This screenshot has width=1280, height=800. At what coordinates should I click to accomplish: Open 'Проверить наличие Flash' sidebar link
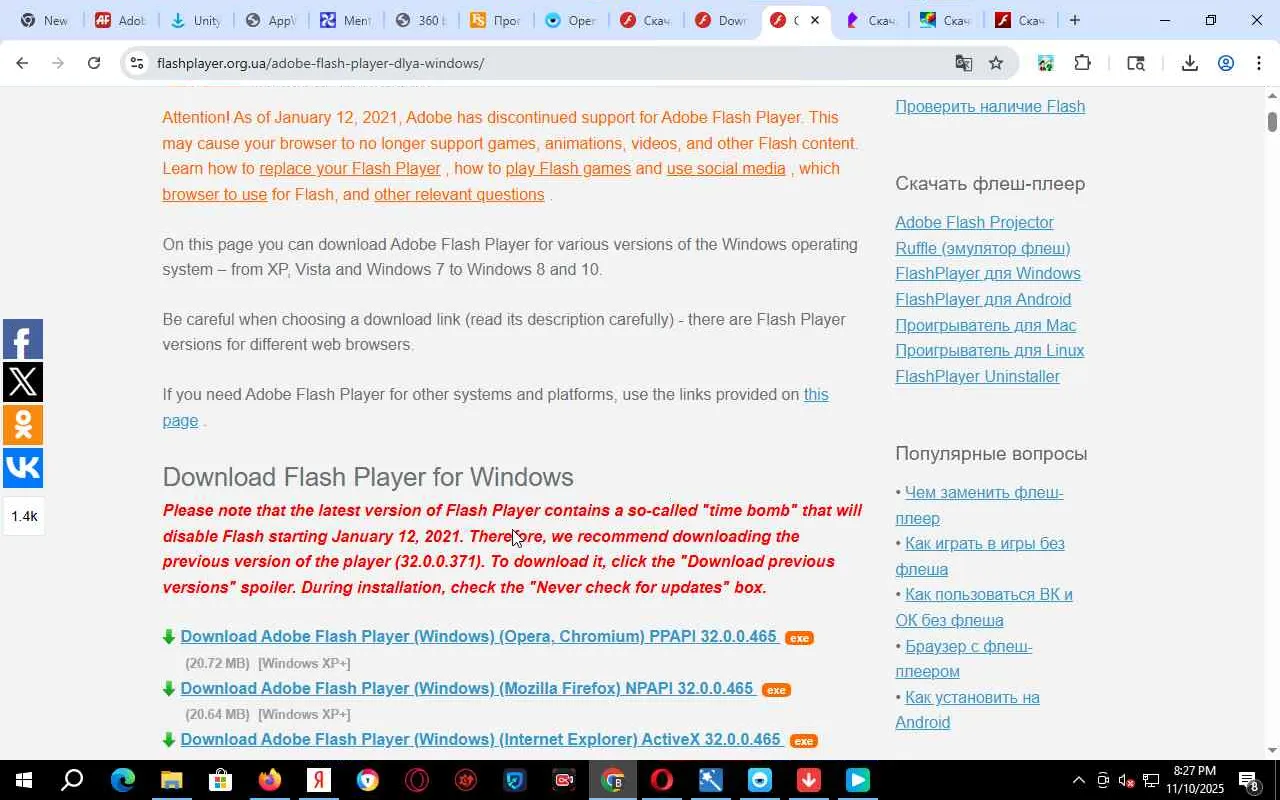[990, 107]
